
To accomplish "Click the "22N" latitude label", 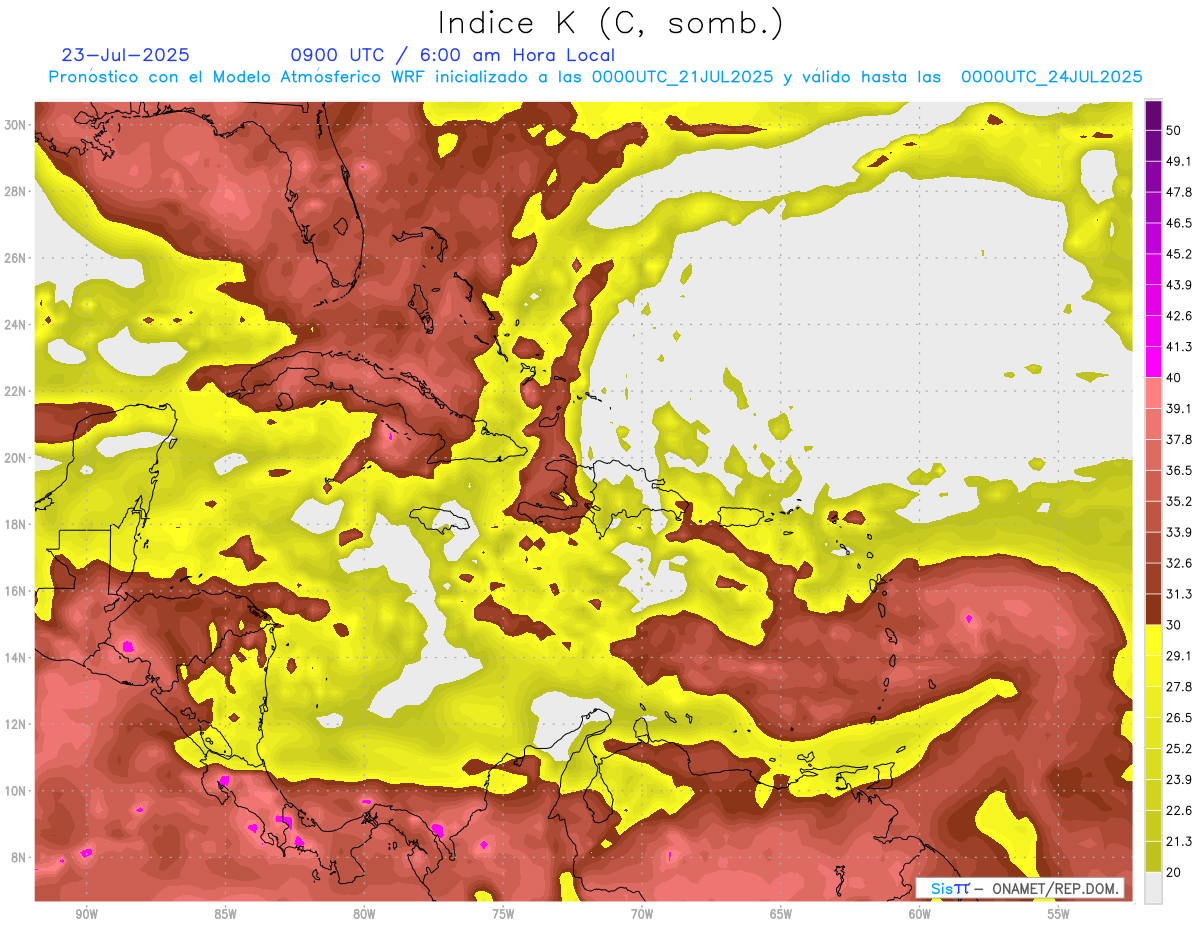I will [x=15, y=391].
